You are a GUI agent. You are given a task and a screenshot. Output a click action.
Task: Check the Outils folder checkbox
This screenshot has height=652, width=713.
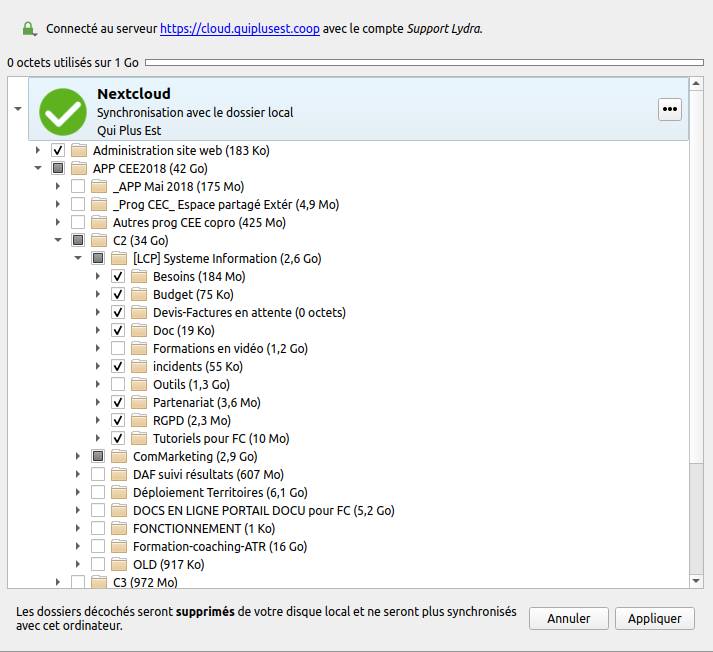click(x=118, y=384)
